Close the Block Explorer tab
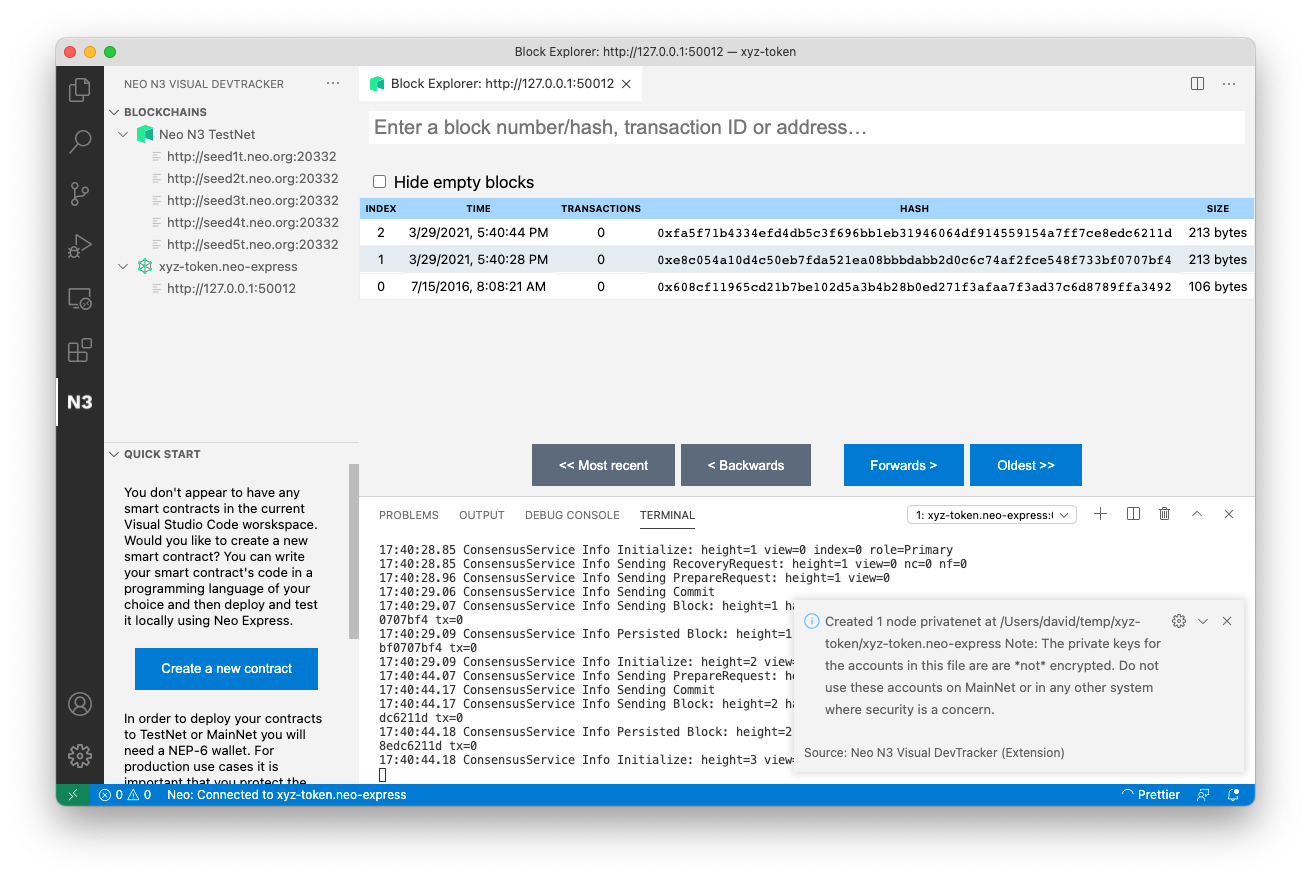 point(626,84)
